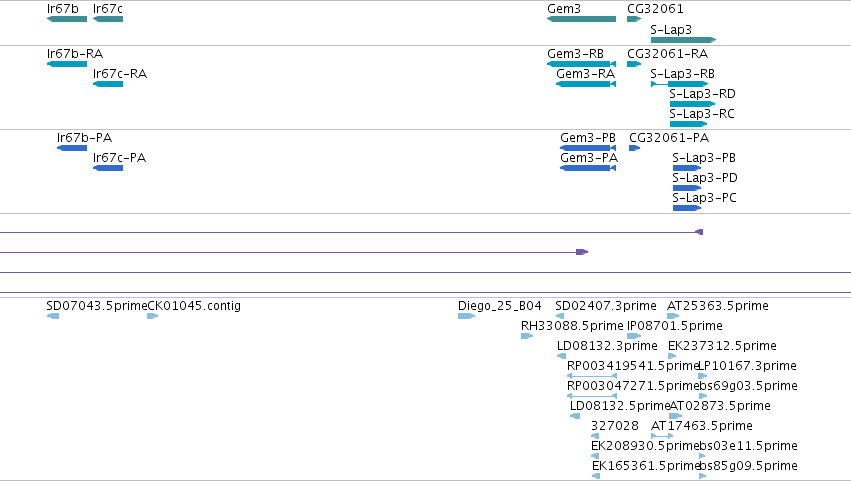The width and height of the screenshot is (851, 481).
Task: Select the Gem3-RB transcript
Action: coord(581,64)
